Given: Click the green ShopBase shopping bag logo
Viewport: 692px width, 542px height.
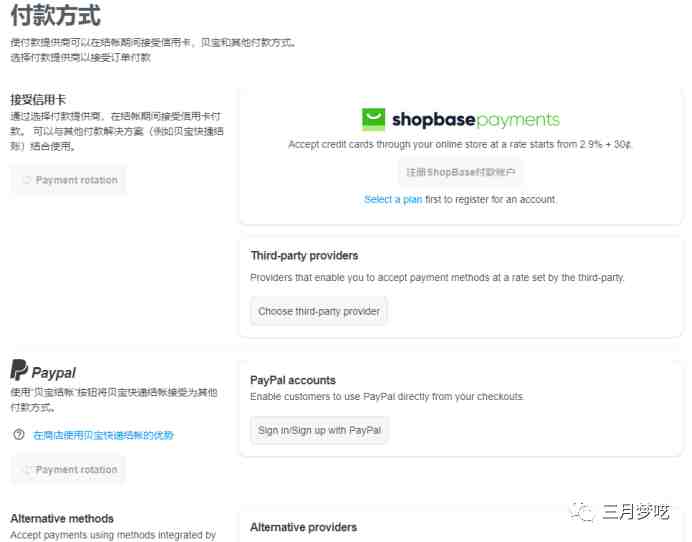Looking at the screenshot, I should 373,119.
